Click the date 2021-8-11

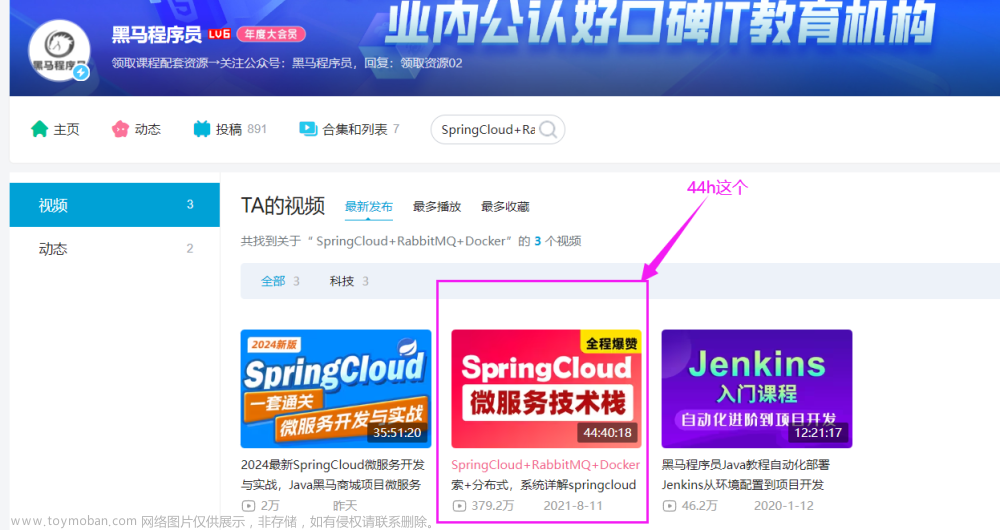coord(573,506)
